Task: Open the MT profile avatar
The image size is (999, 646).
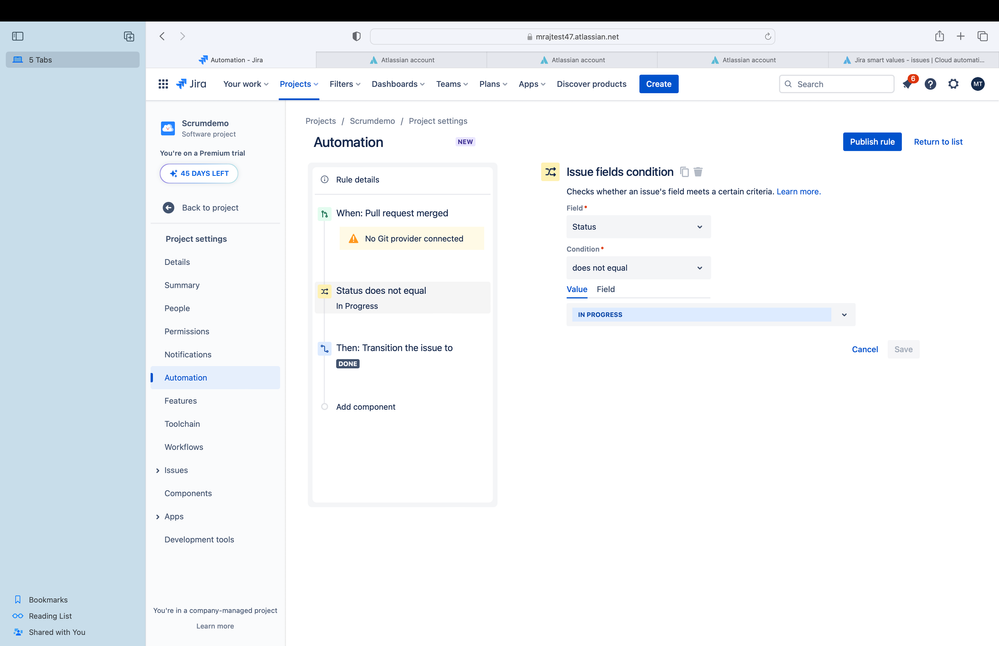Action: click(x=977, y=84)
